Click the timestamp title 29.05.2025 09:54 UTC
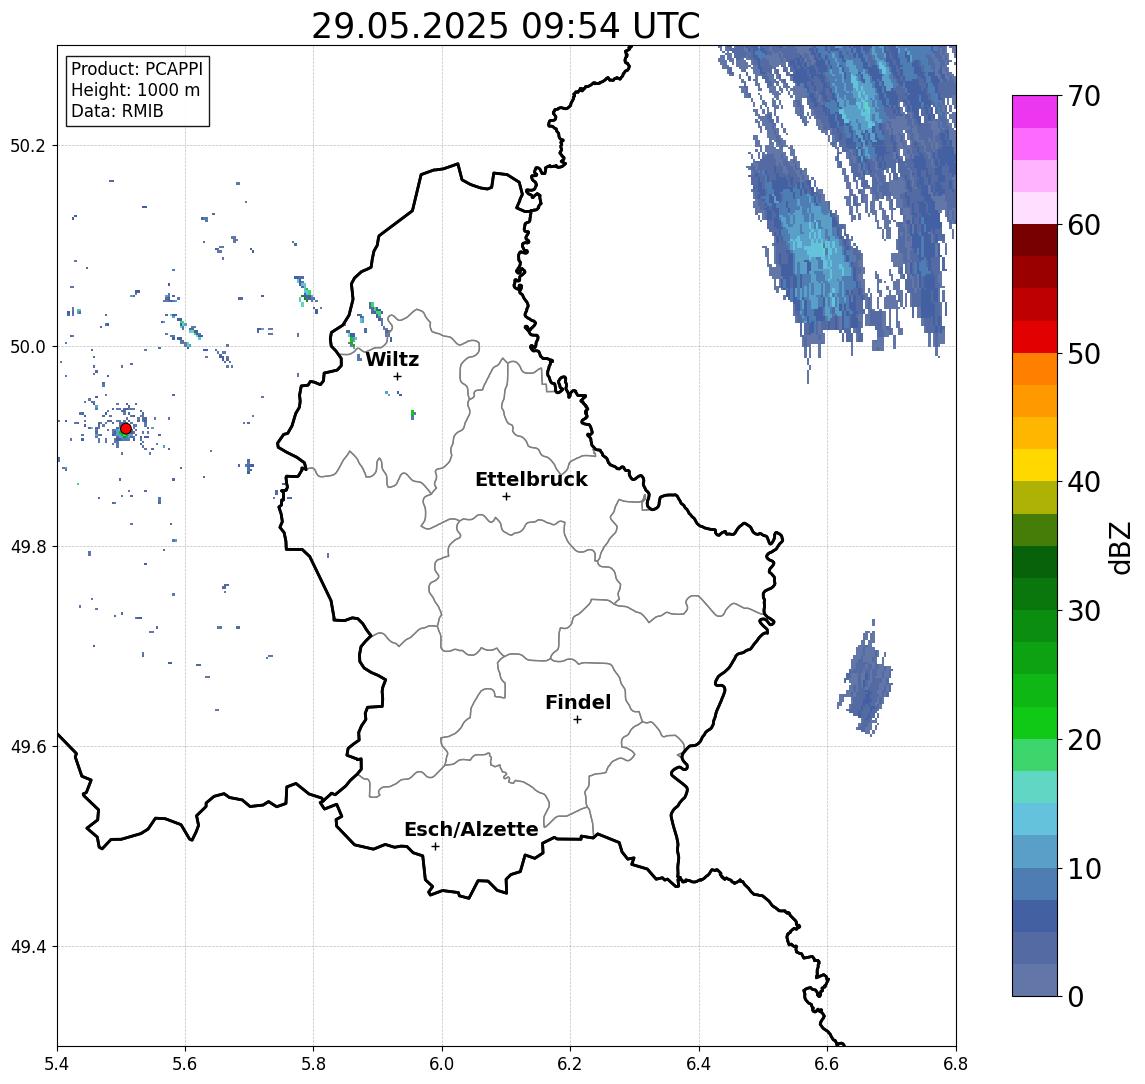 pyautogui.click(x=506, y=26)
